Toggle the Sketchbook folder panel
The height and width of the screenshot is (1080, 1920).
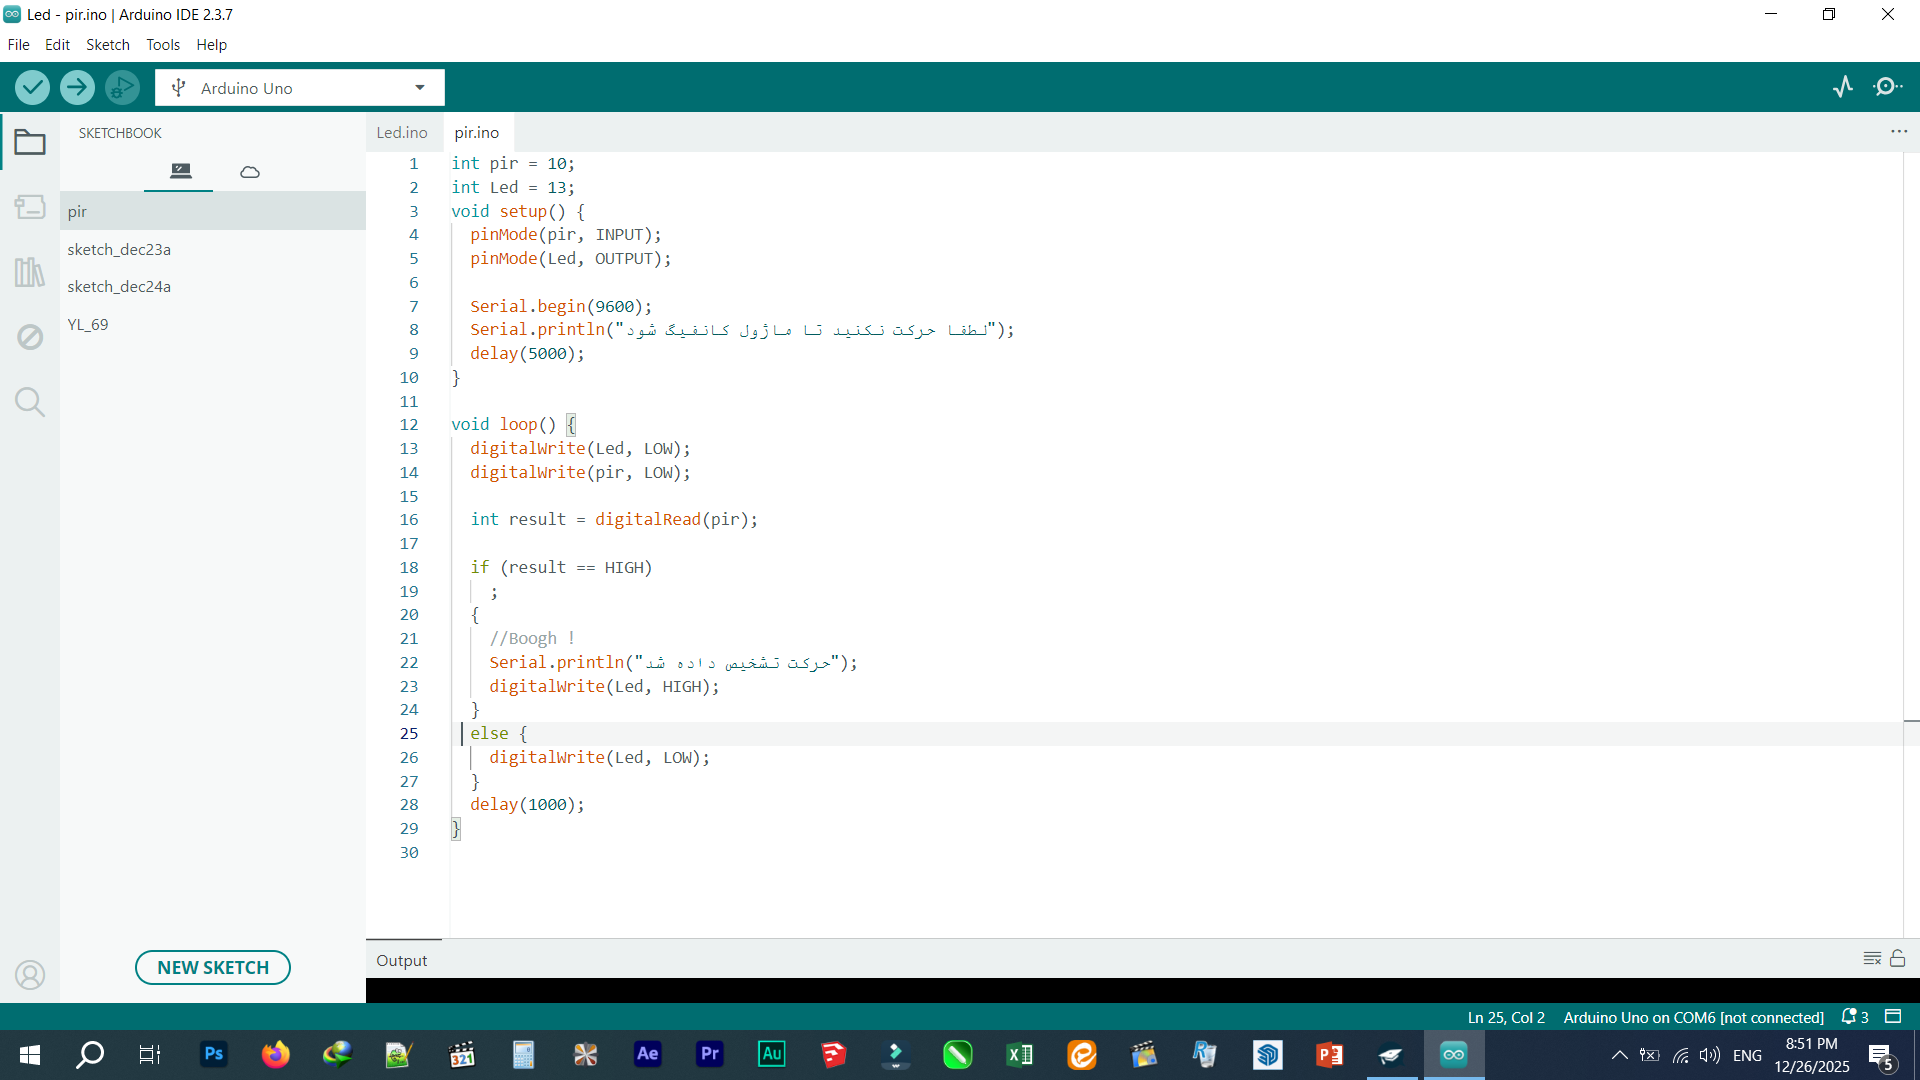click(30, 143)
